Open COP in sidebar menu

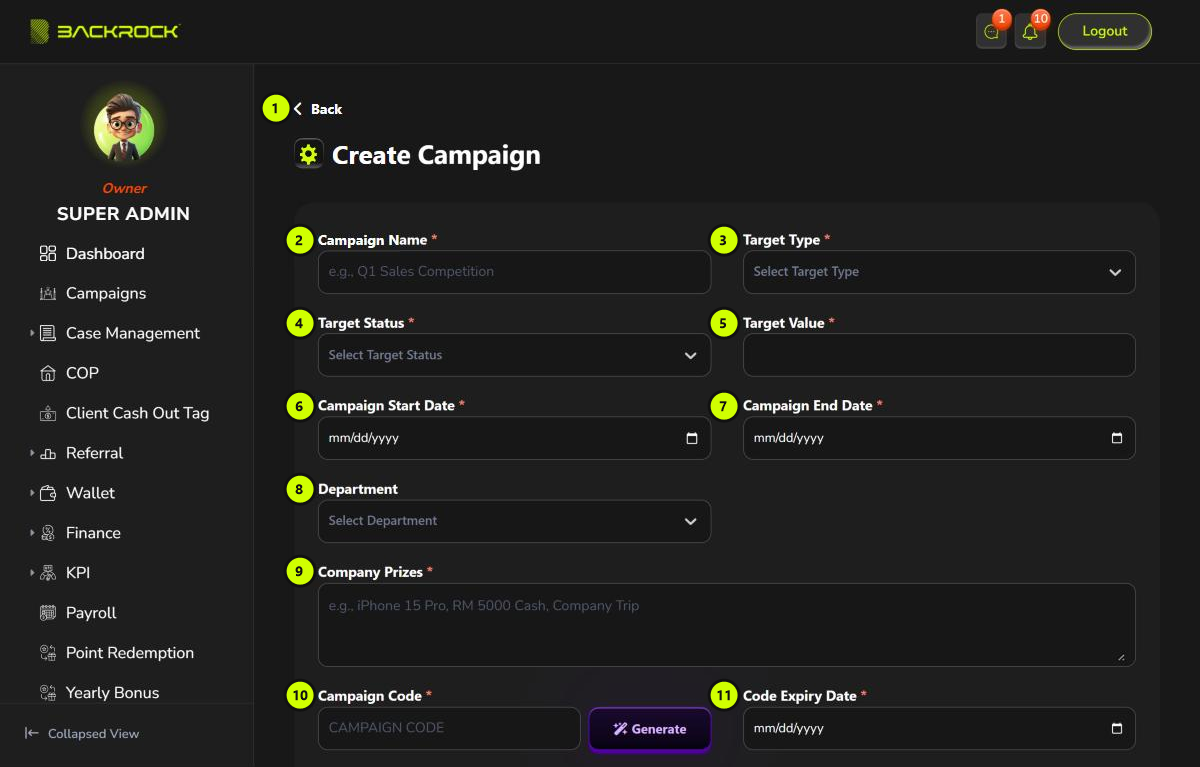pos(82,373)
